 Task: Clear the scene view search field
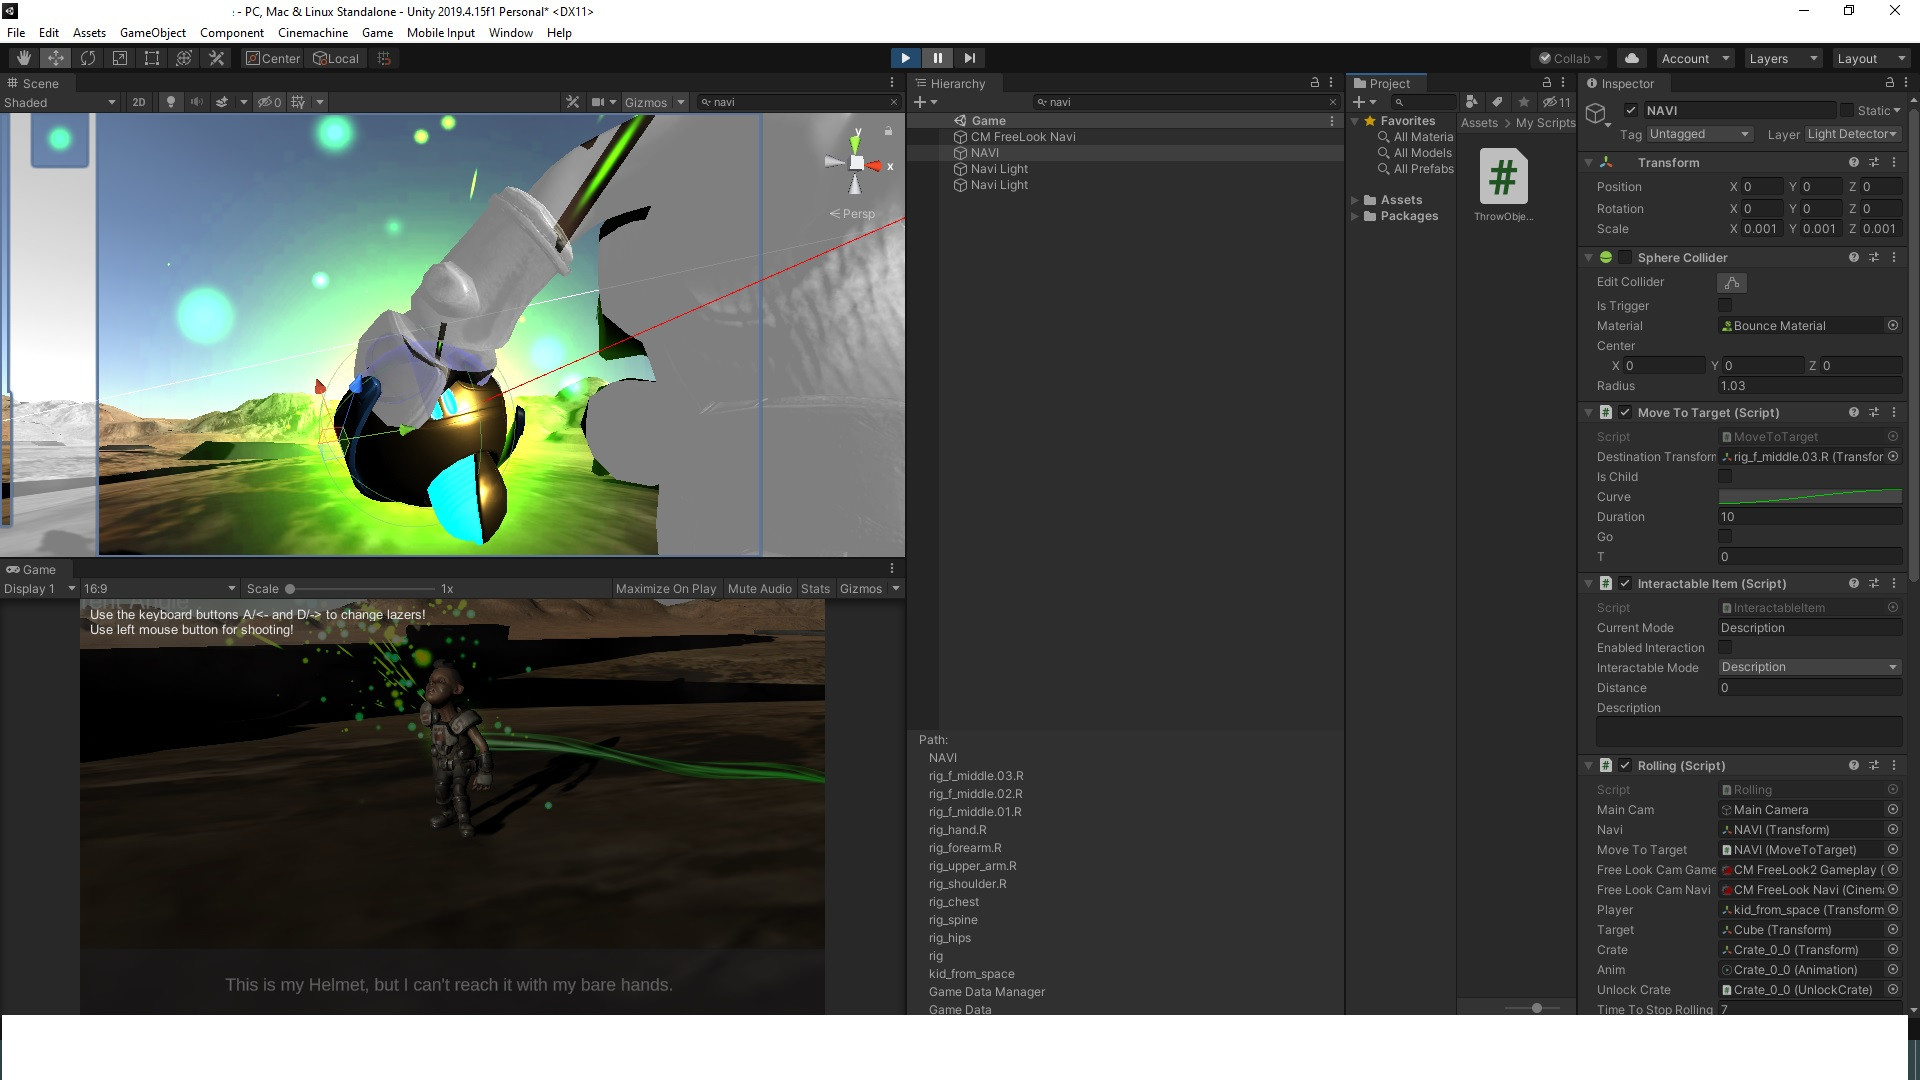point(893,102)
